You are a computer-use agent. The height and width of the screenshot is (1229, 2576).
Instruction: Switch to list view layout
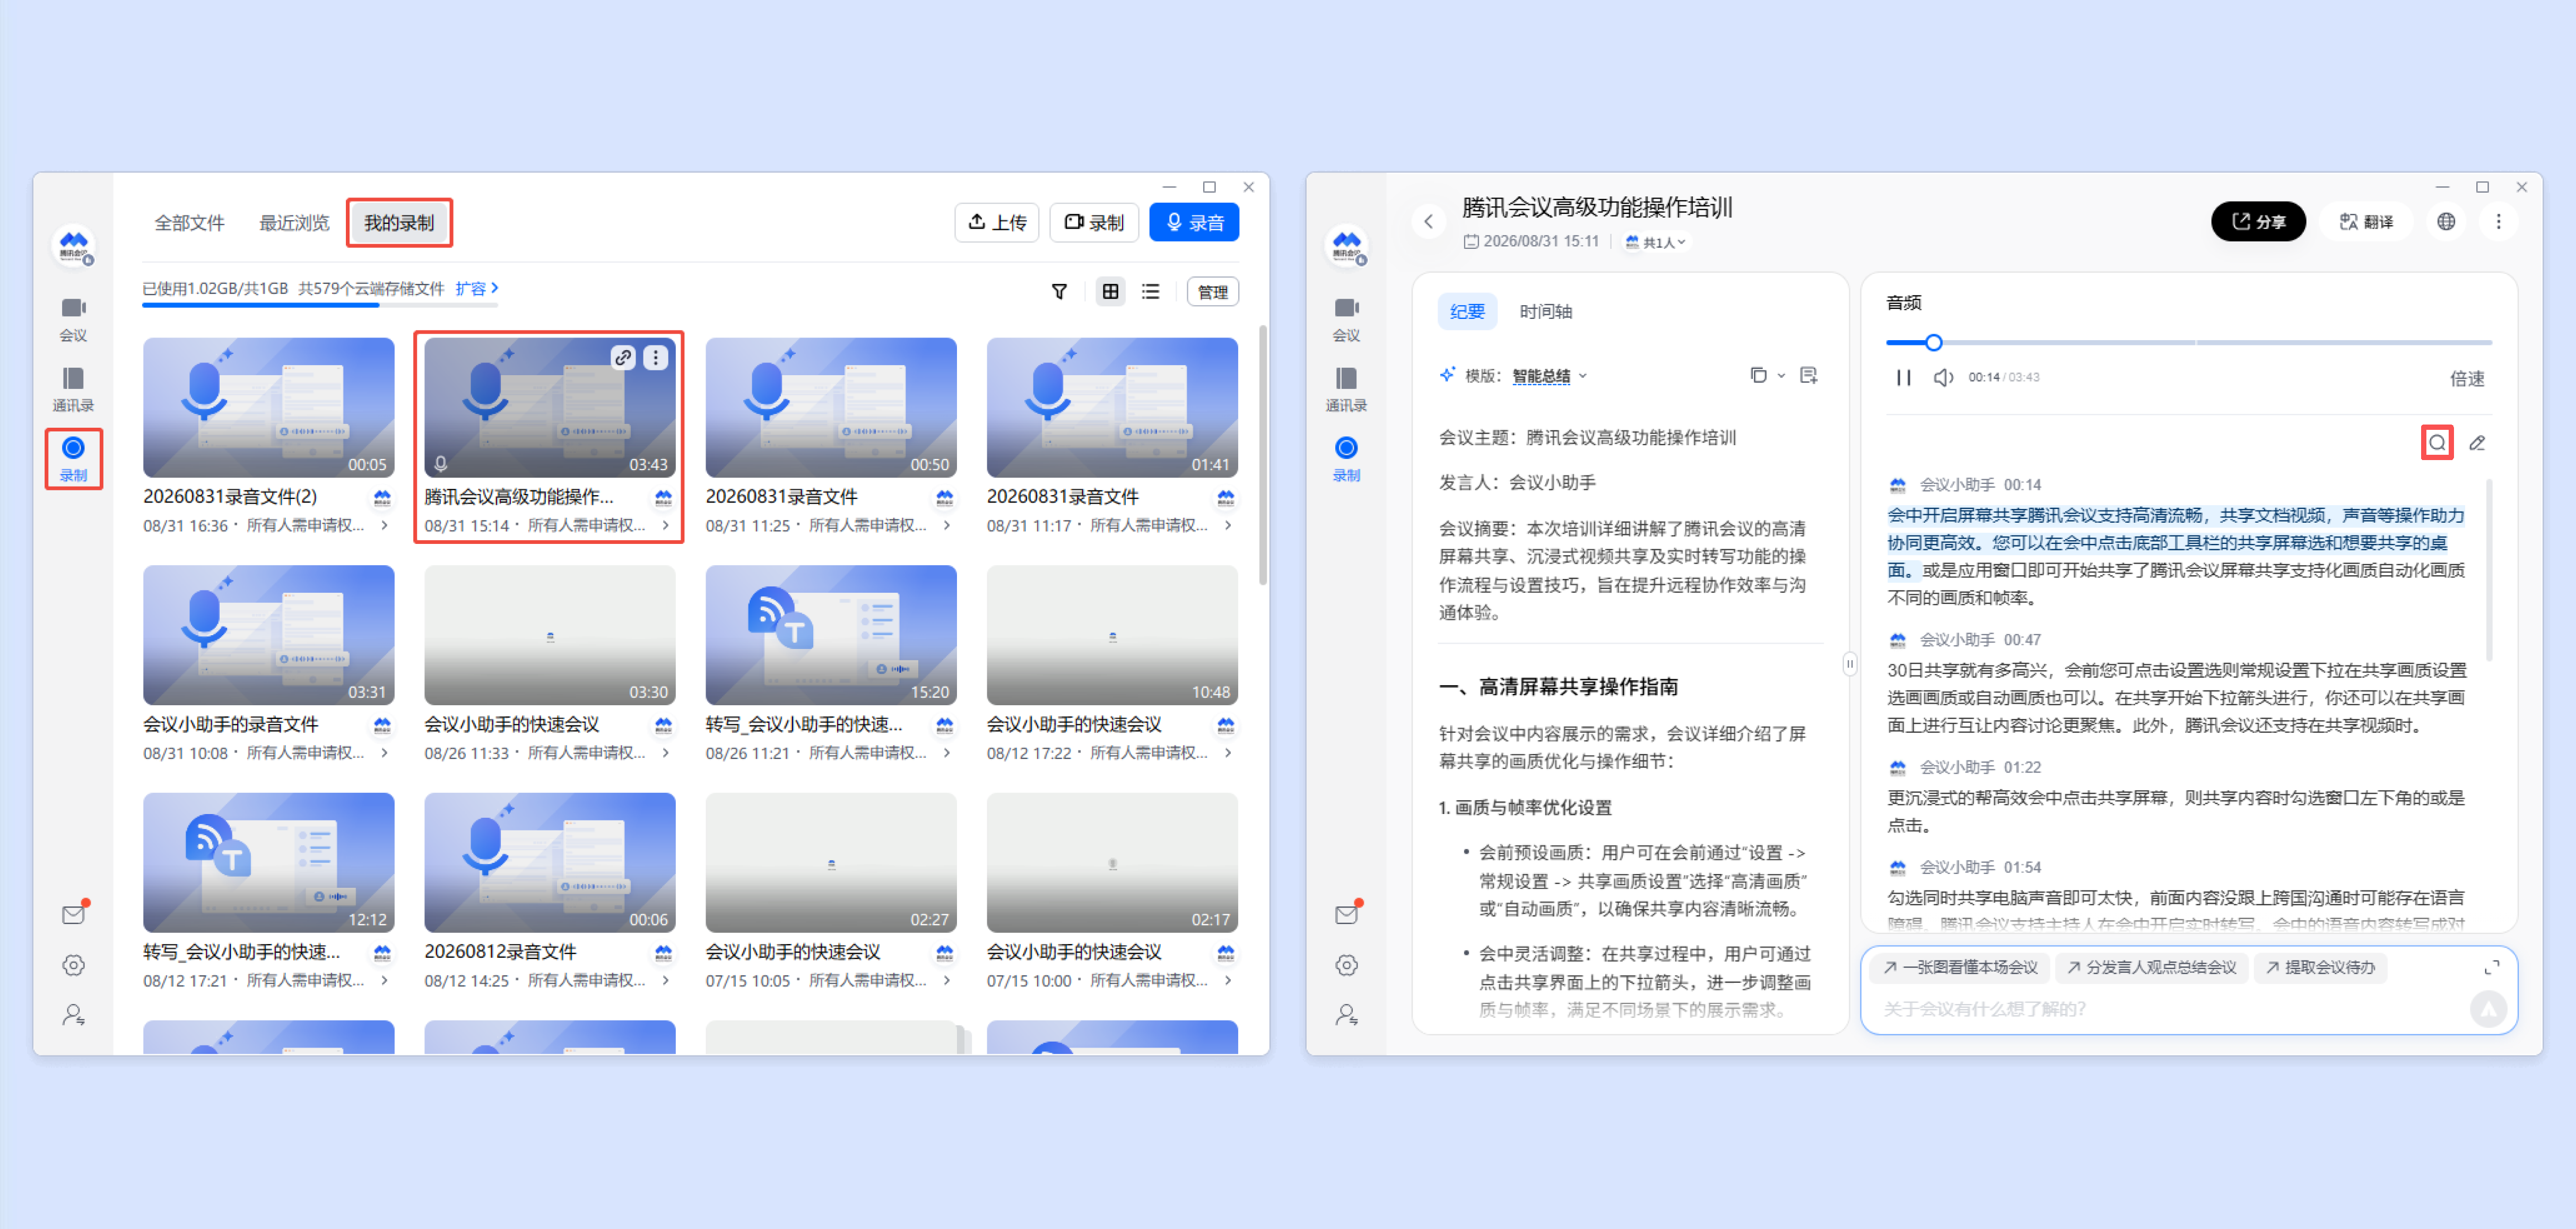coord(1151,292)
